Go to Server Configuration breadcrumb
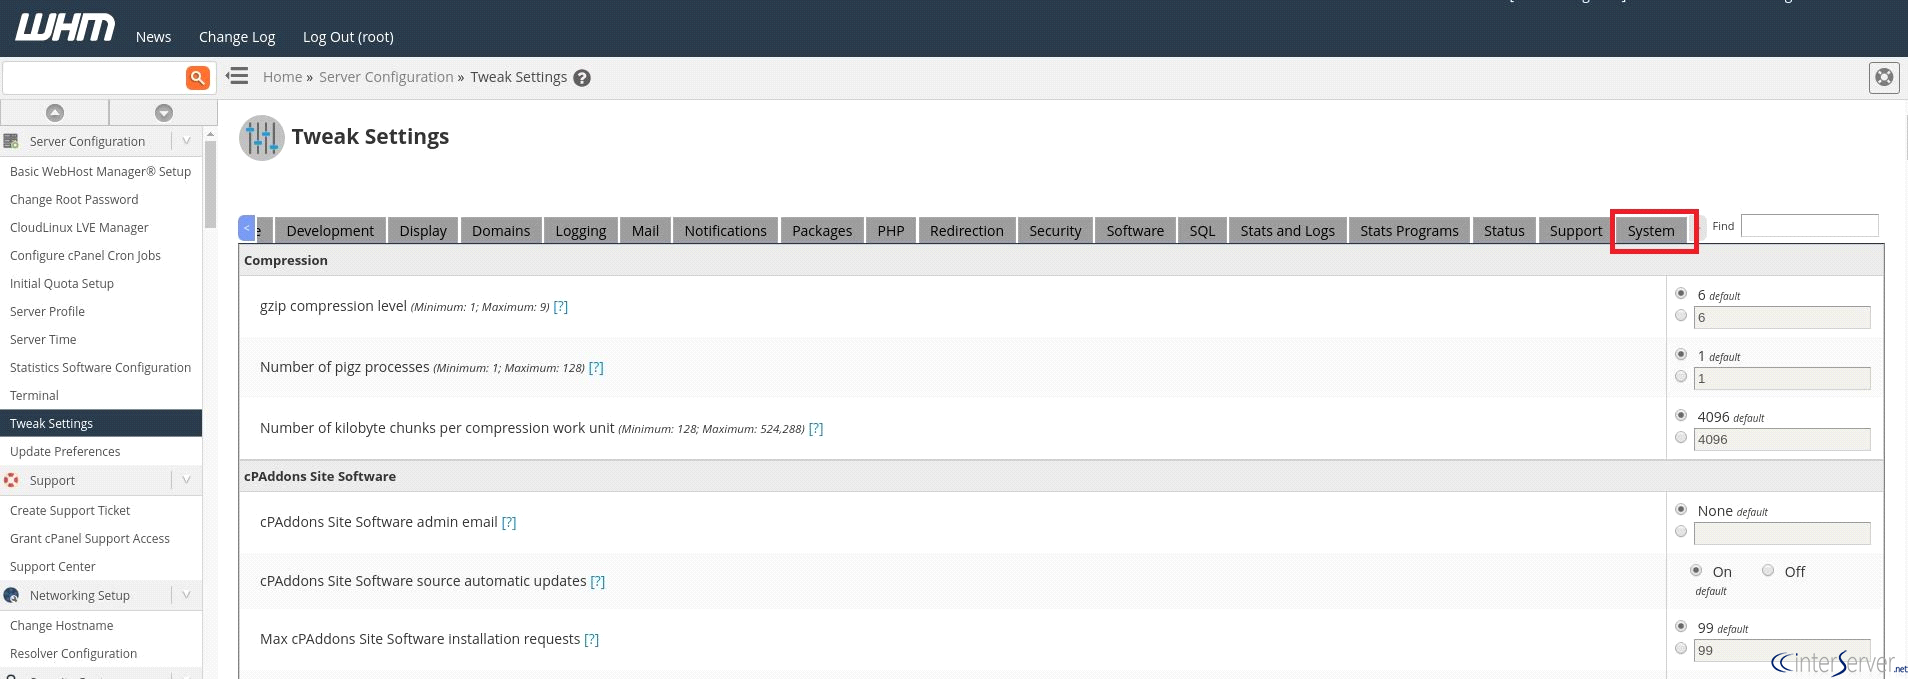This screenshot has width=1908, height=679. click(x=386, y=77)
